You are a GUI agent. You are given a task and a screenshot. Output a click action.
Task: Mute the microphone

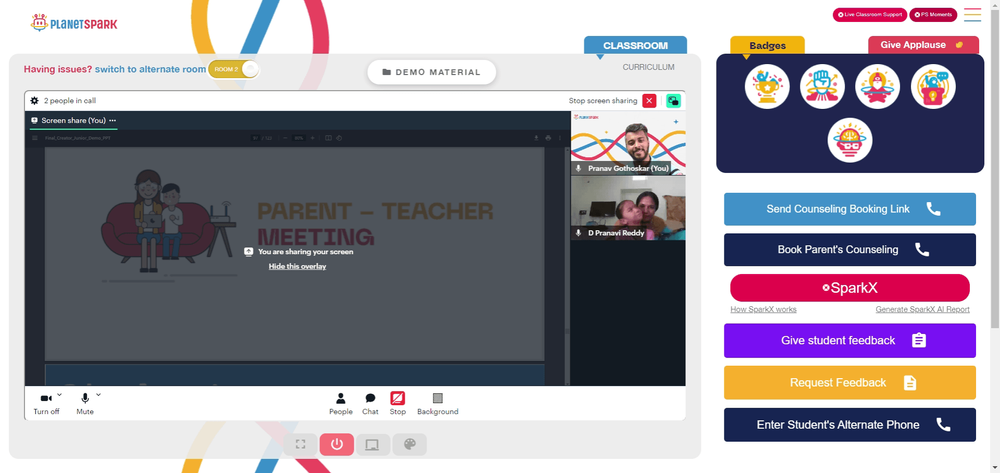pos(85,404)
